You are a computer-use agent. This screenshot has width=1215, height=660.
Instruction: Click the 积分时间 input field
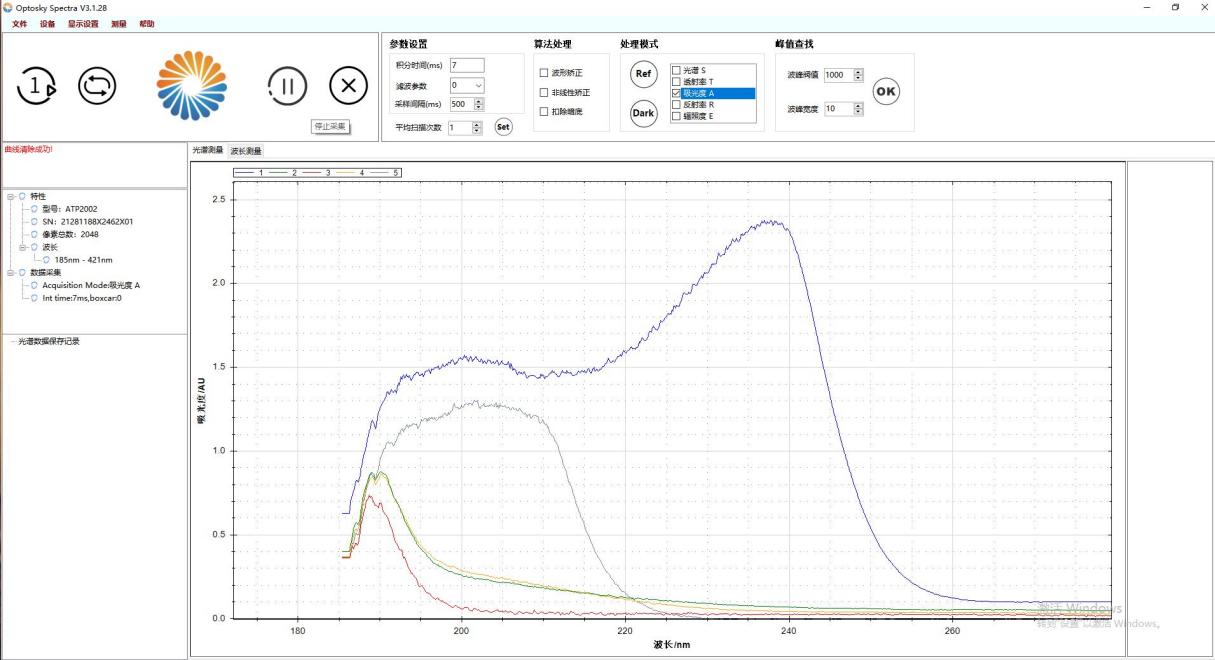pyautogui.click(x=466, y=66)
